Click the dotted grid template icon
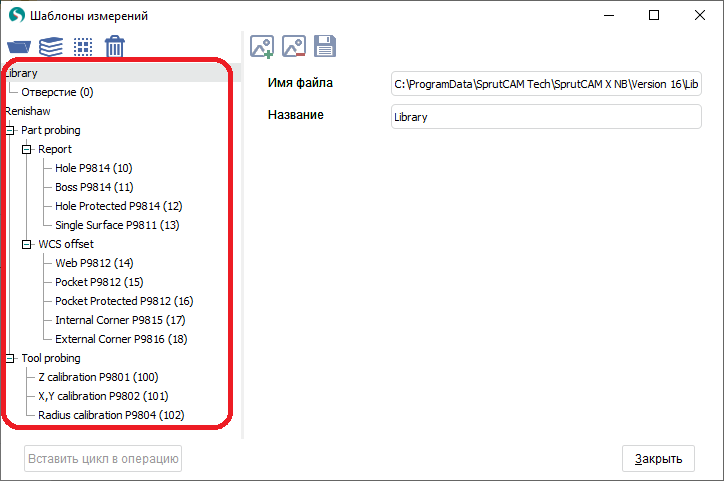This screenshot has width=724, height=481. pos(83,46)
